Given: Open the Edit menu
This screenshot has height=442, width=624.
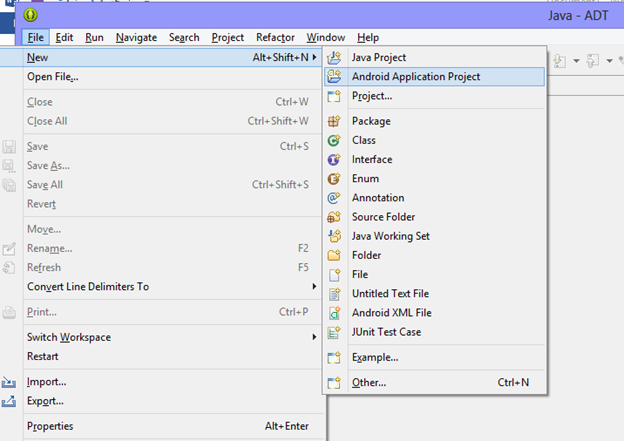Looking at the screenshot, I should pyautogui.click(x=64, y=37).
